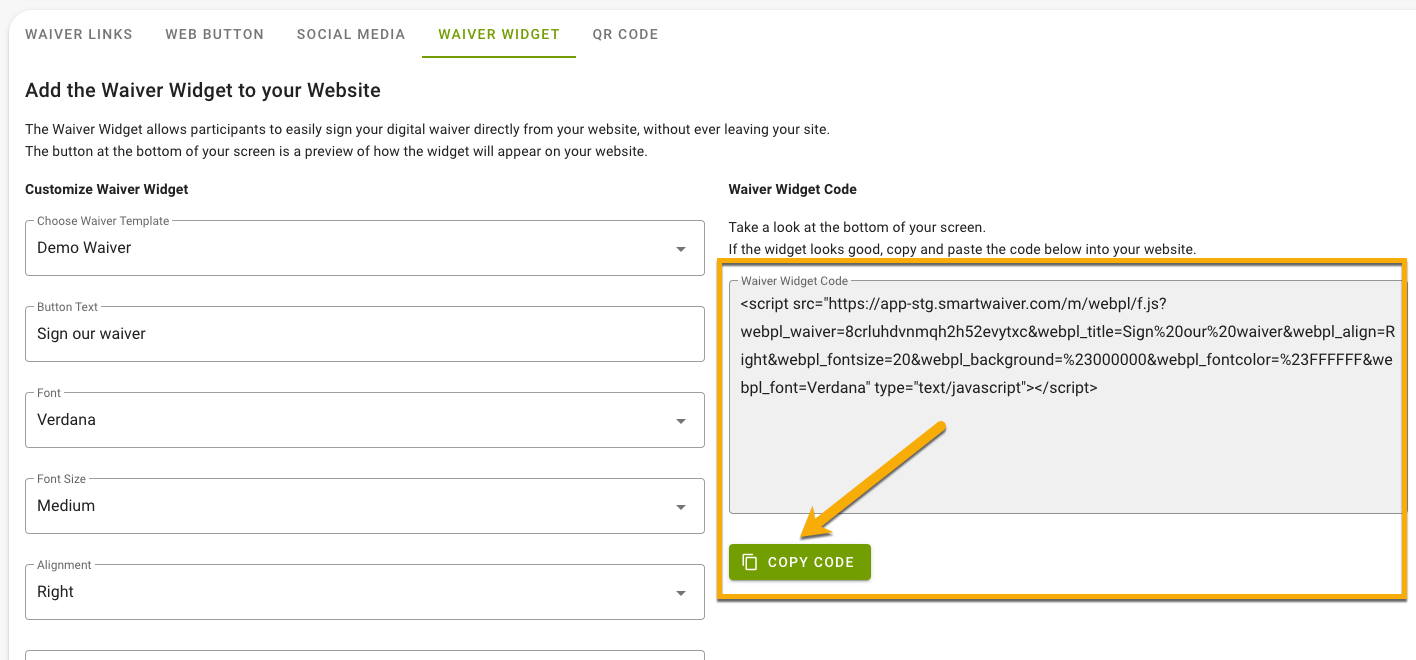Click the 'Take a look at the bottom' text
The image size is (1416, 660).
[857, 227]
